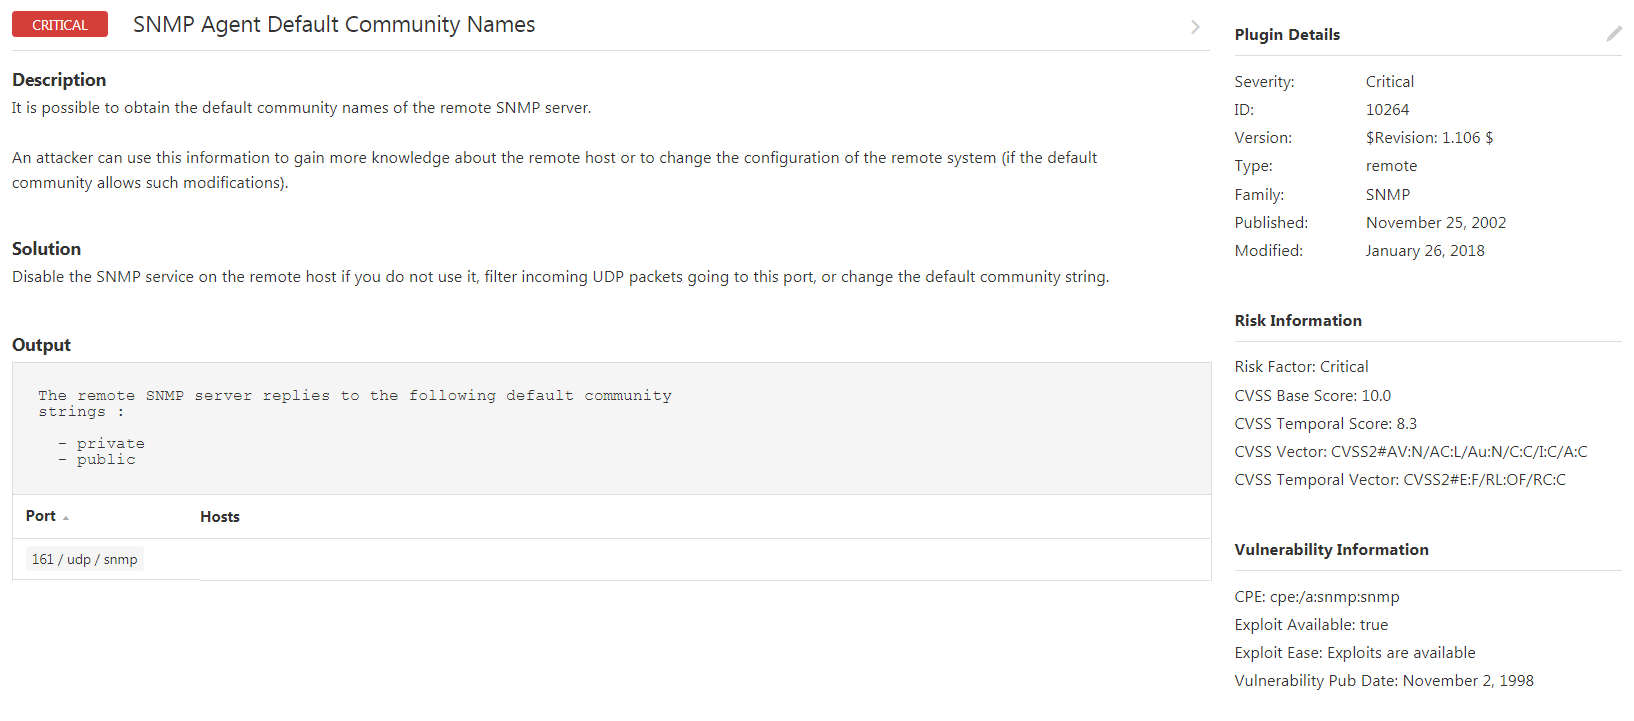Select the 161 / udp / snmp port tag
This screenshot has height=721, width=1634.
[x=85, y=559]
